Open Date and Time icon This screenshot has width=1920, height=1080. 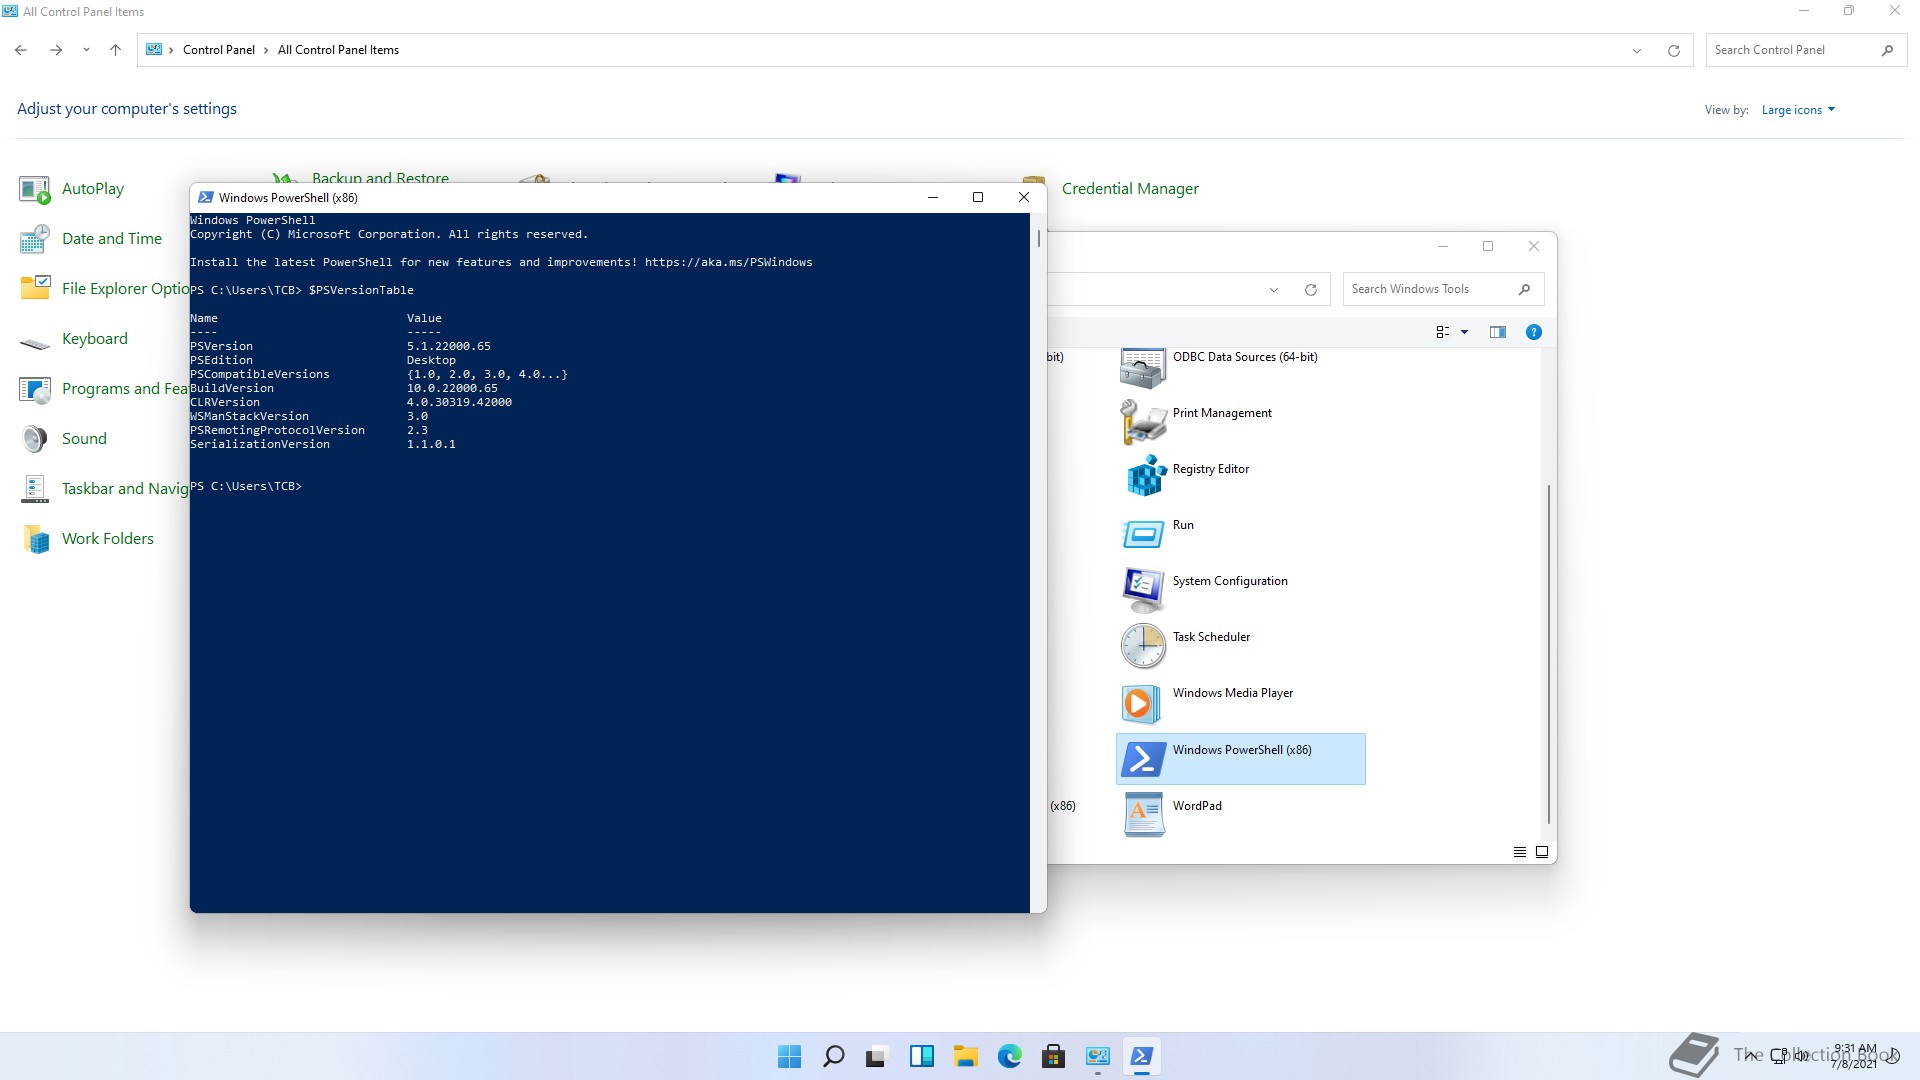[35, 239]
